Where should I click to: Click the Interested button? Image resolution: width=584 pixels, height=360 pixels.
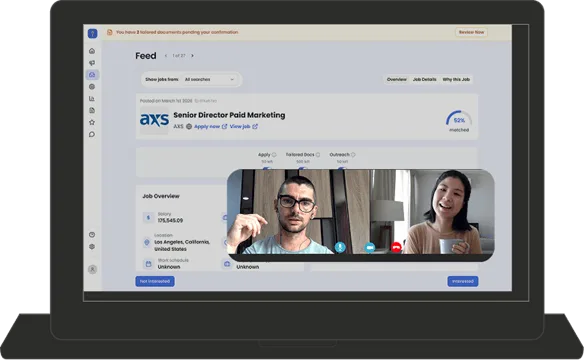tap(463, 281)
